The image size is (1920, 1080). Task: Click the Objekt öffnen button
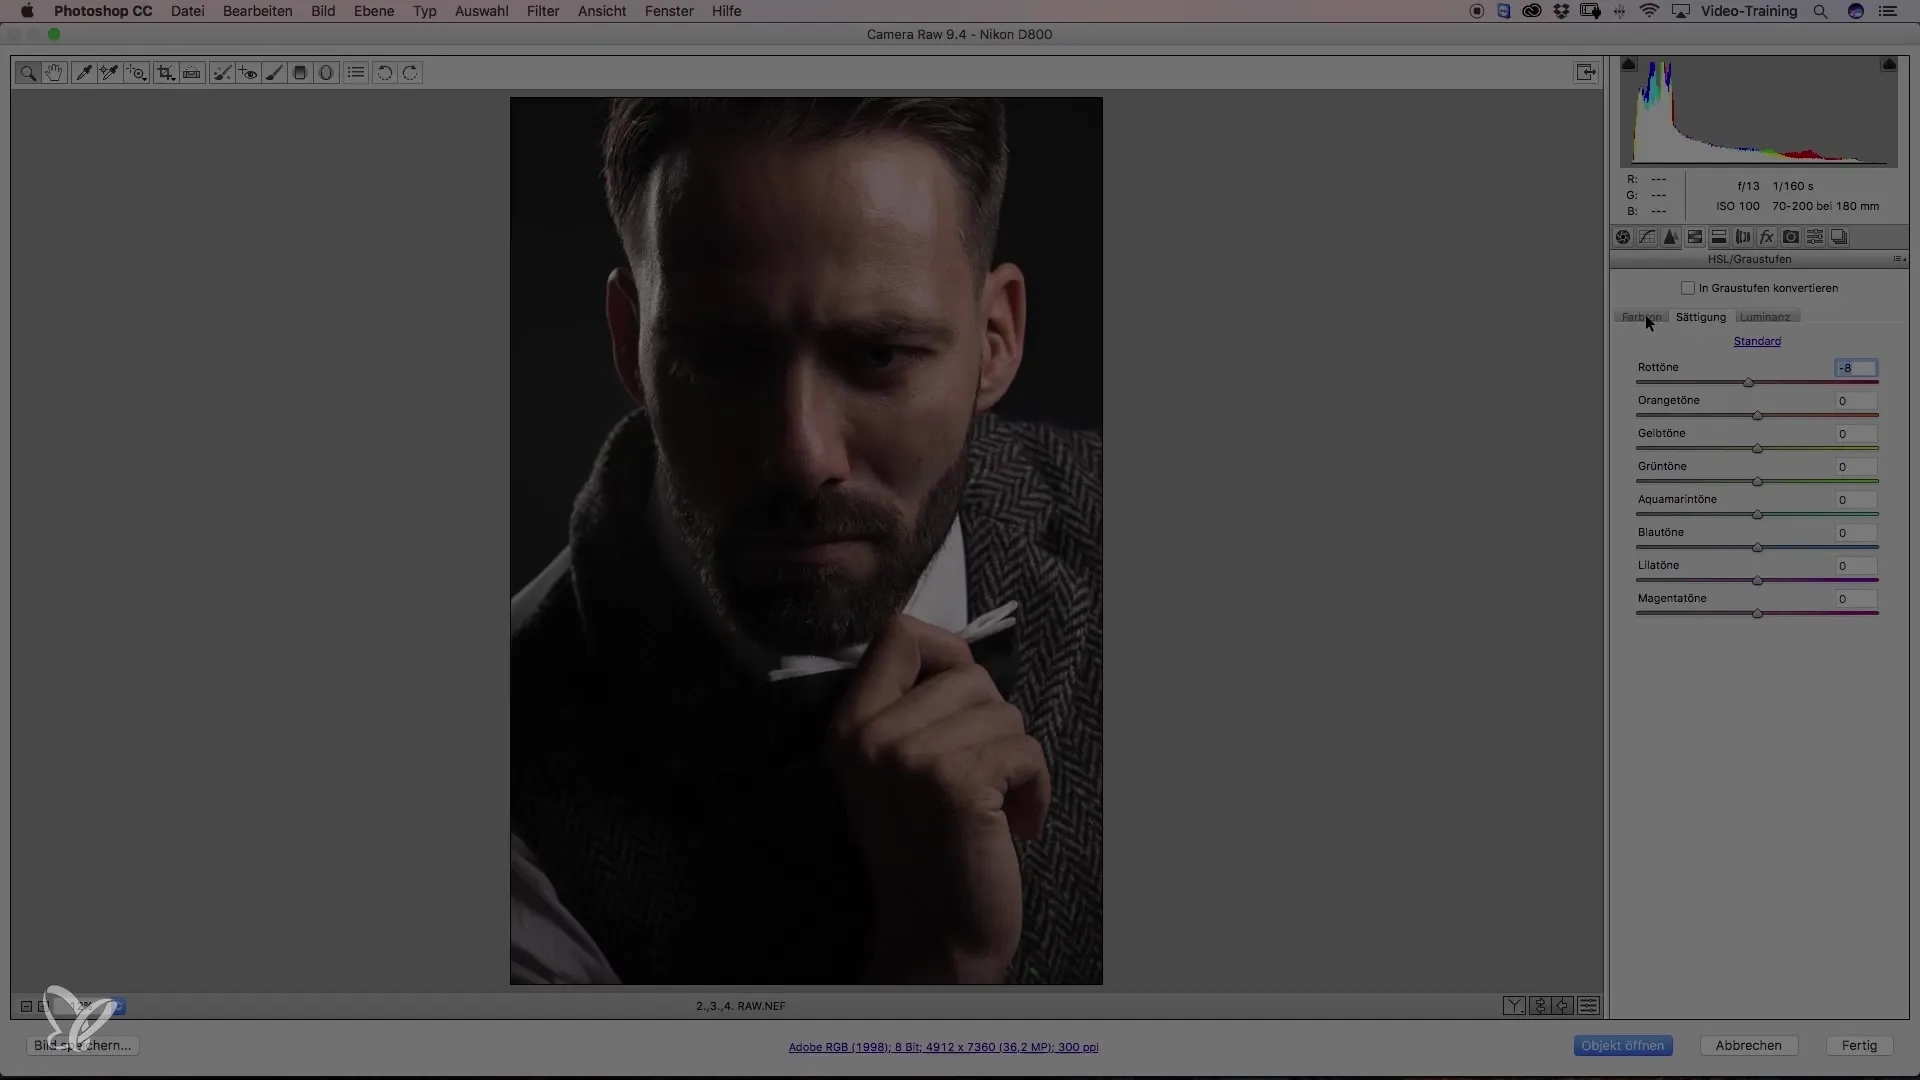point(1622,1046)
